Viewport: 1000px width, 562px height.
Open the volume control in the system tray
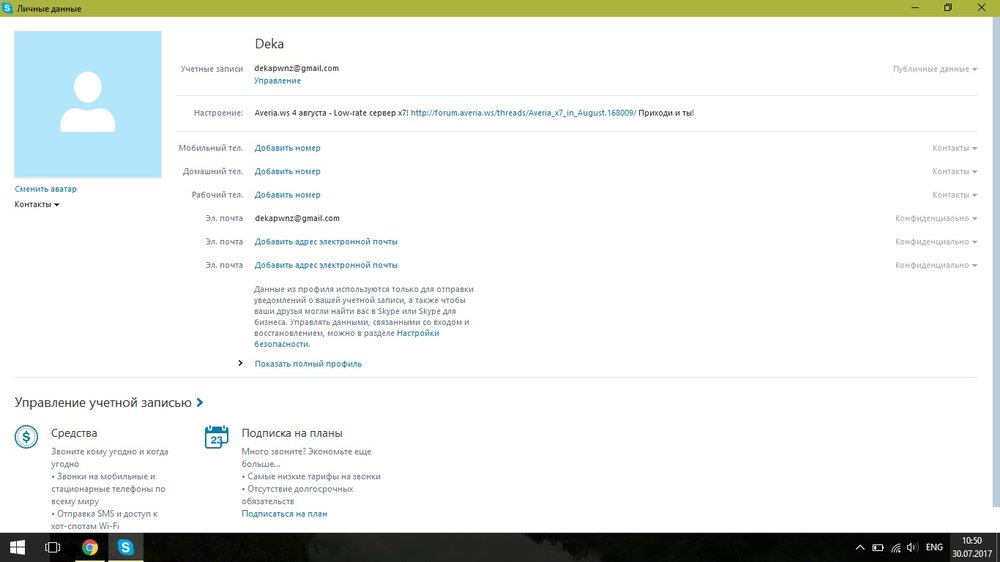[x=912, y=548]
